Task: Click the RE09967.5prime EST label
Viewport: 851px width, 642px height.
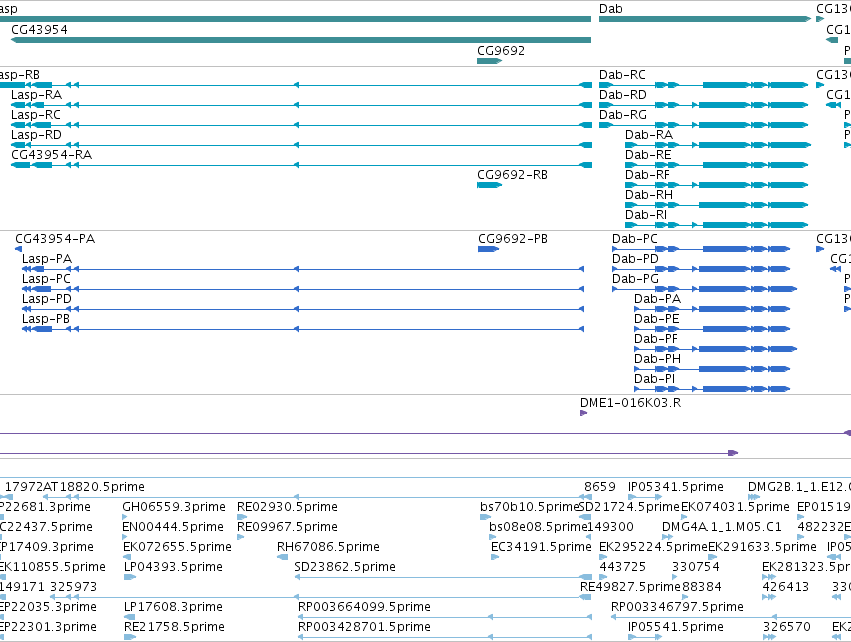Action: [x=287, y=527]
